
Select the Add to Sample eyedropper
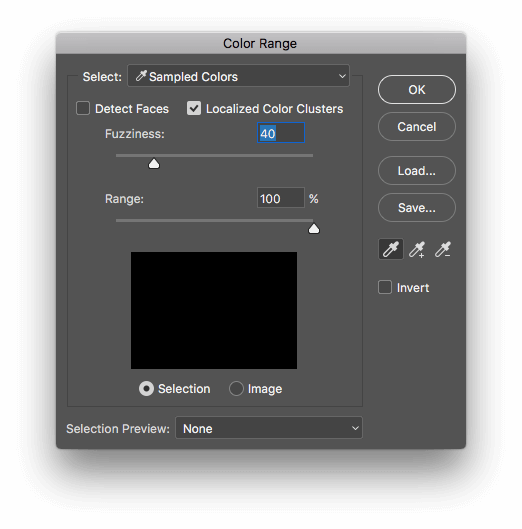[x=417, y=249]
